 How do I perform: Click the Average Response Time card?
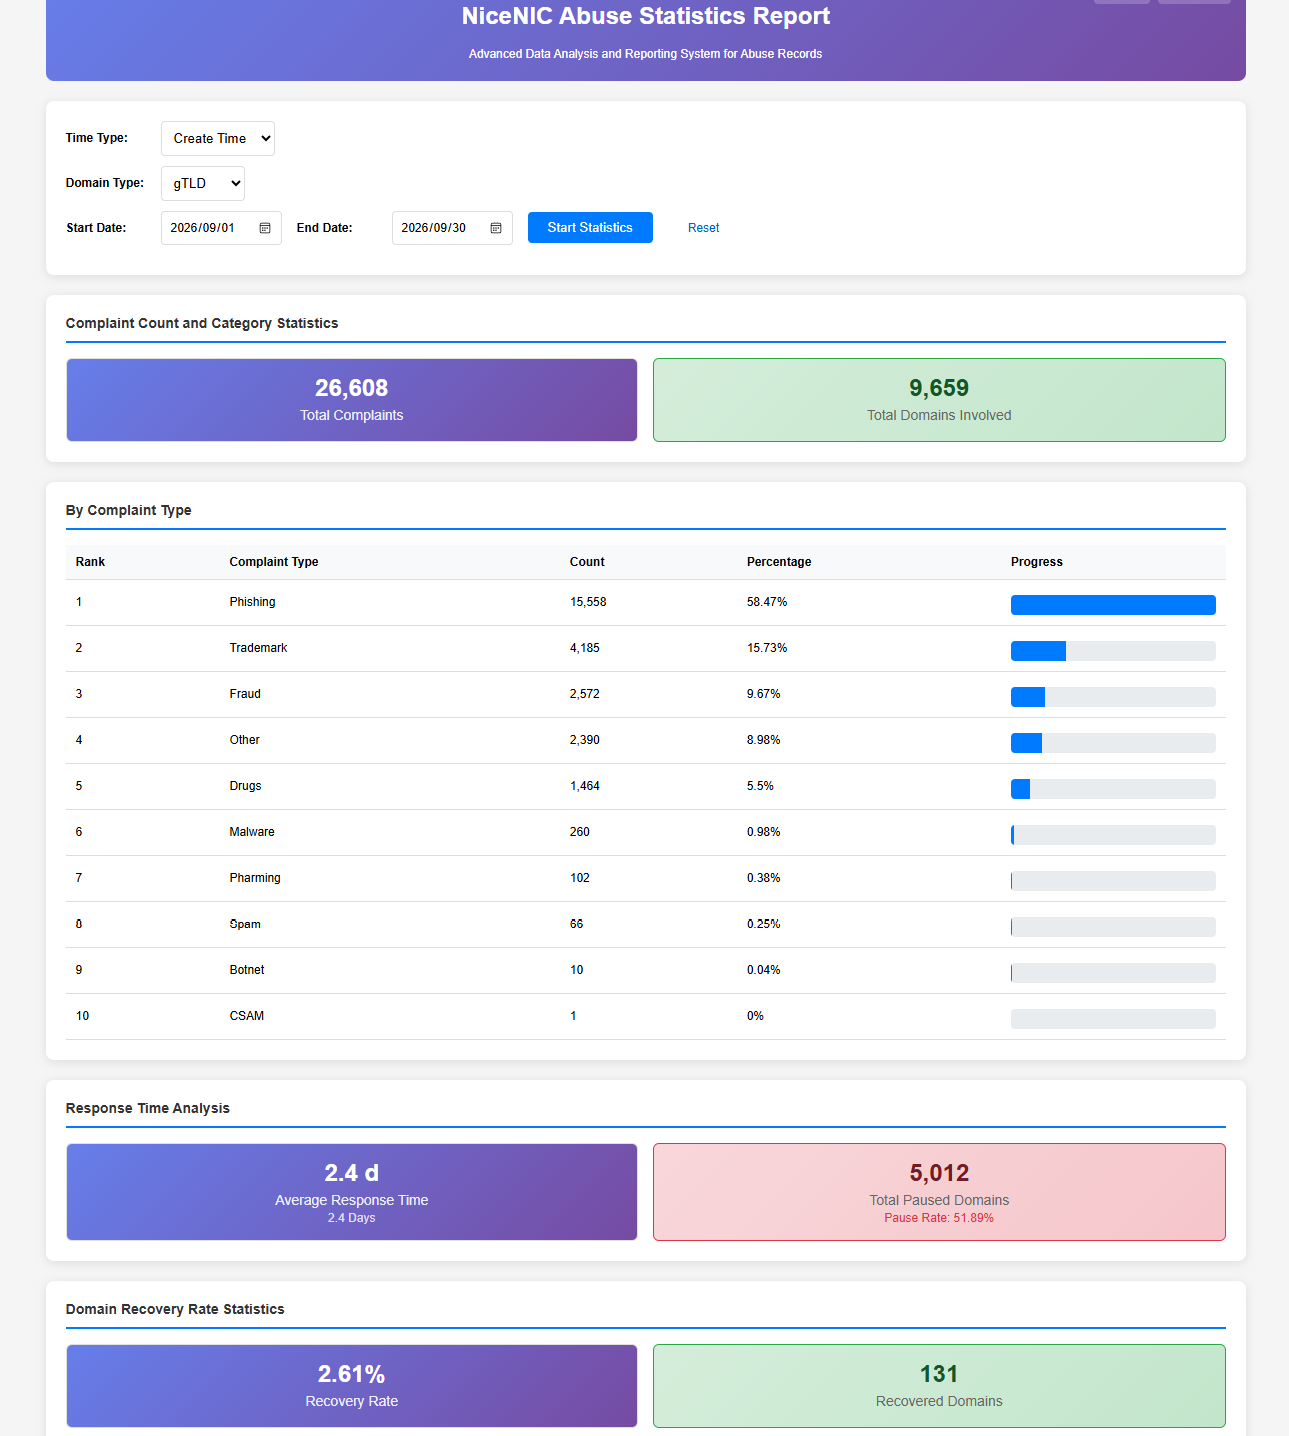[x=352, y=1192]
